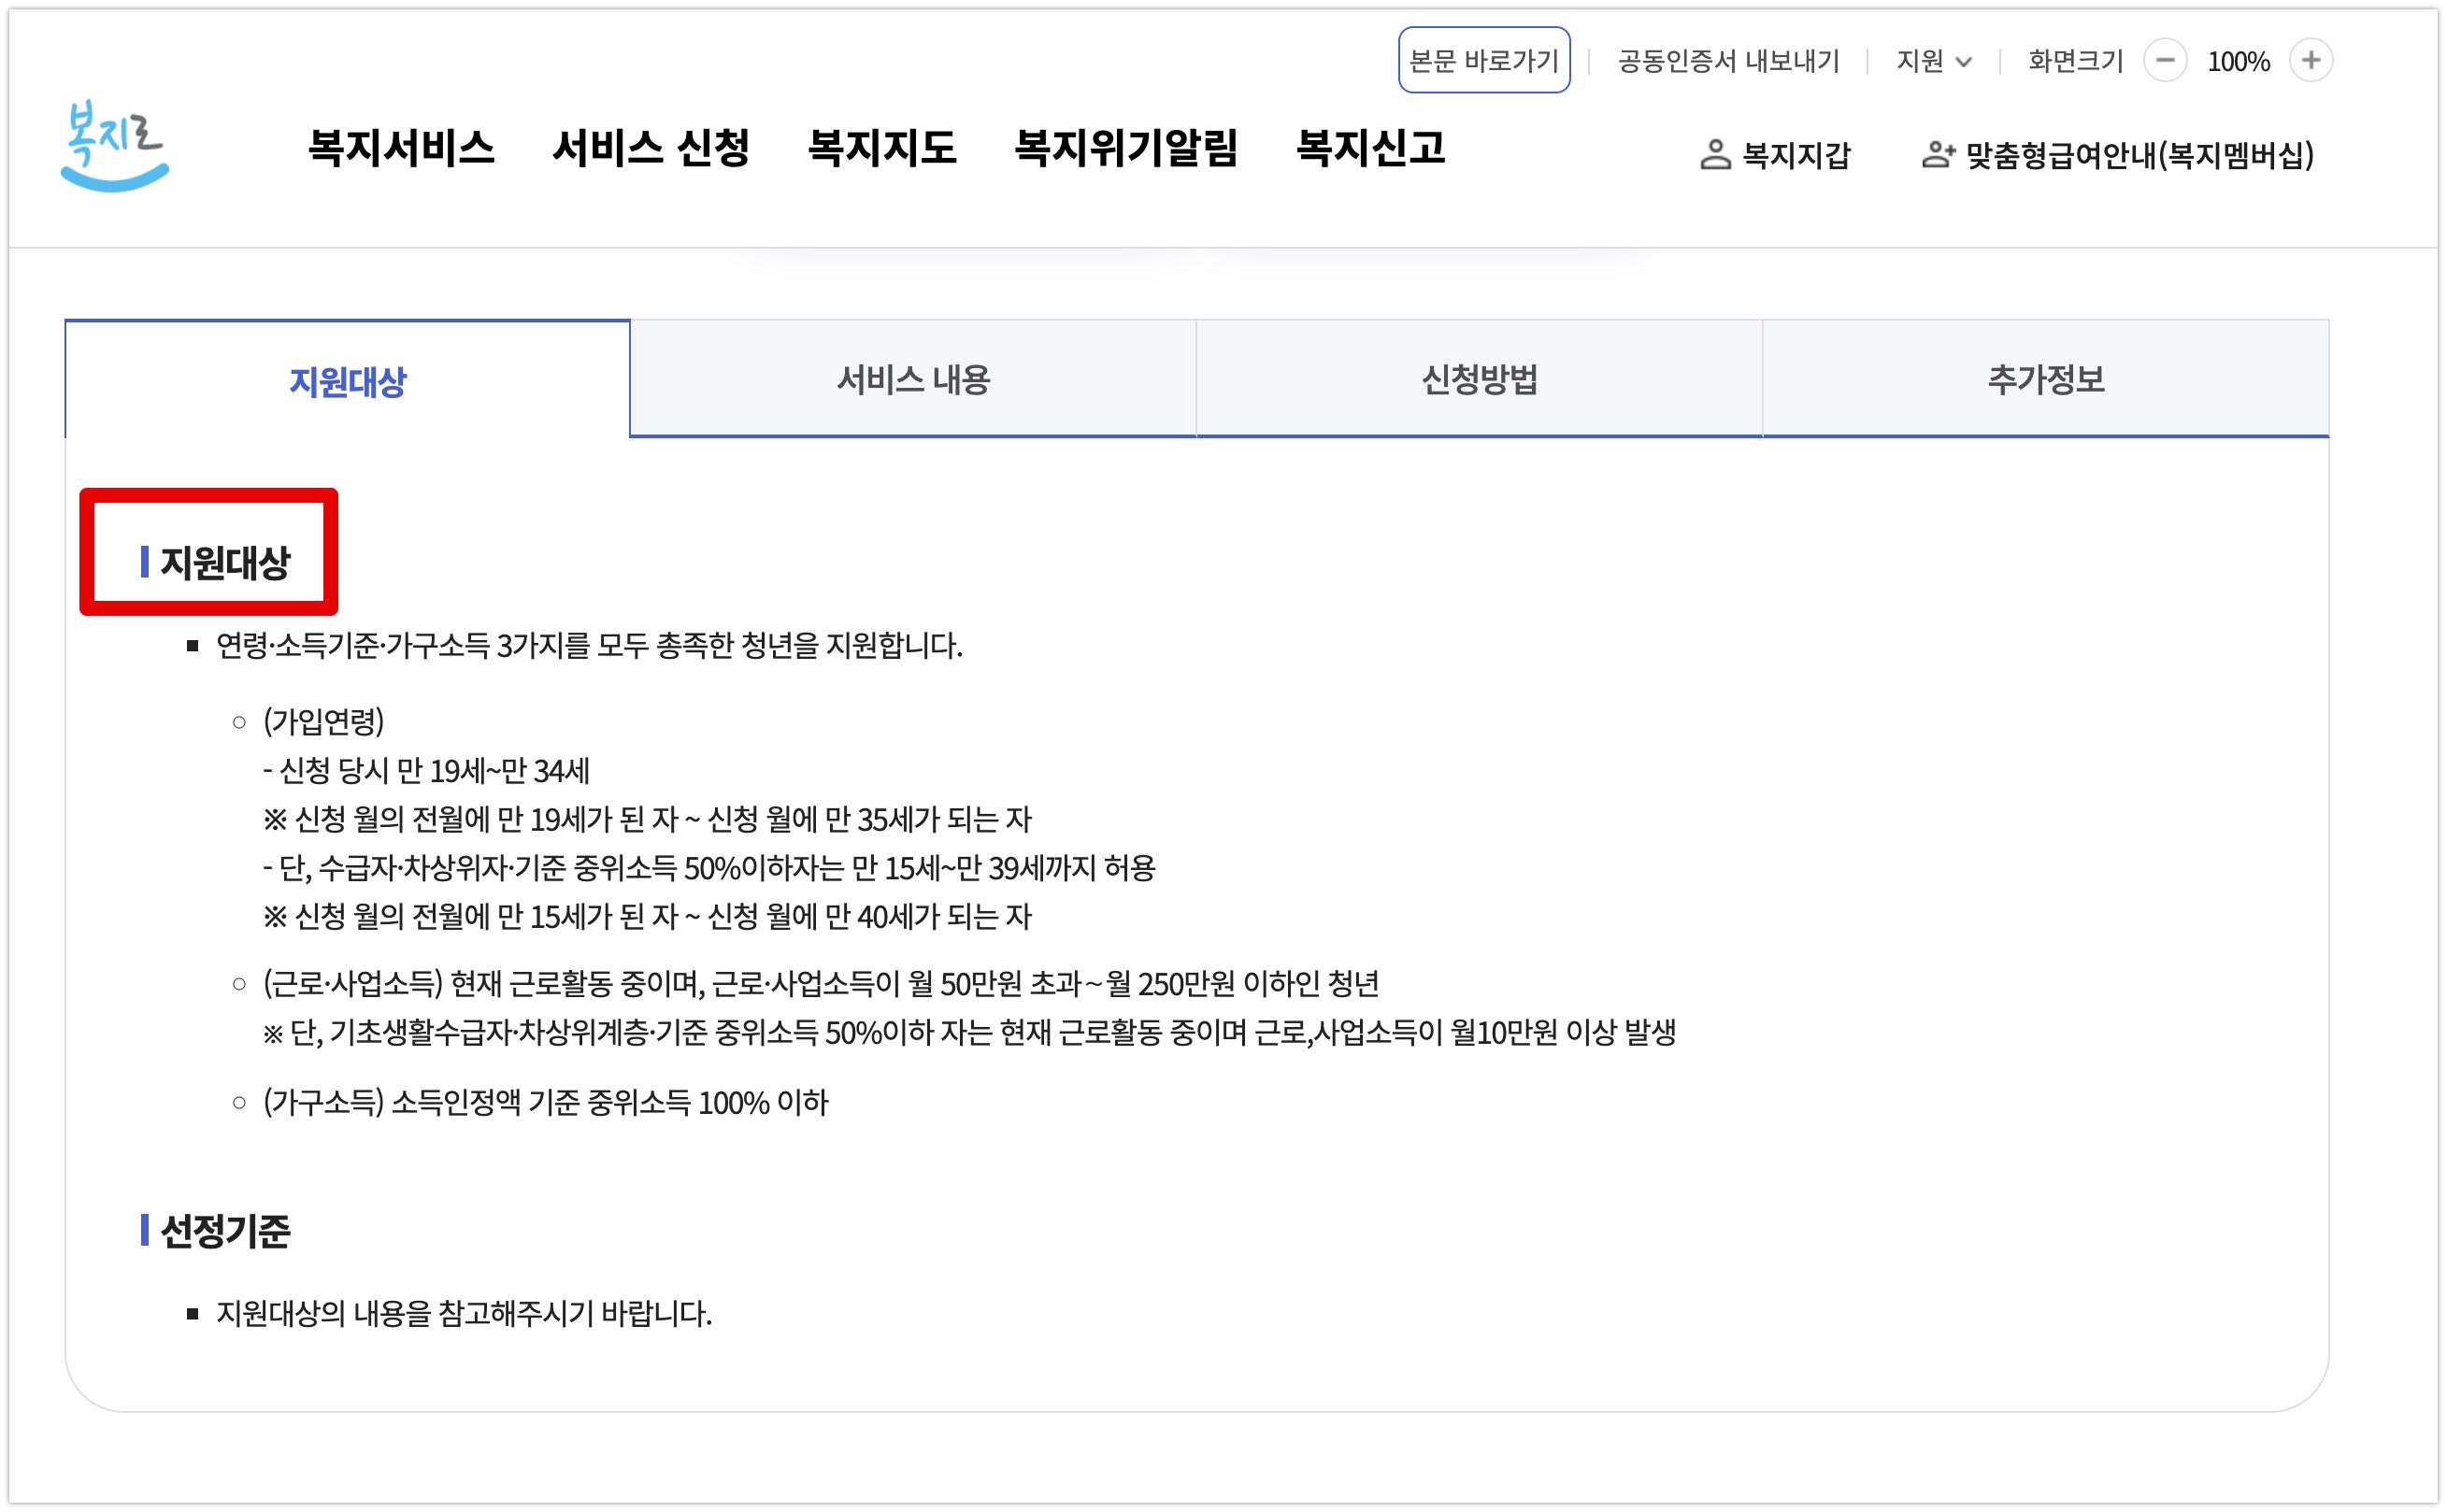
Task: Open the 복지지도 menu
Action: pyautogui.click(x=881, y=149)
